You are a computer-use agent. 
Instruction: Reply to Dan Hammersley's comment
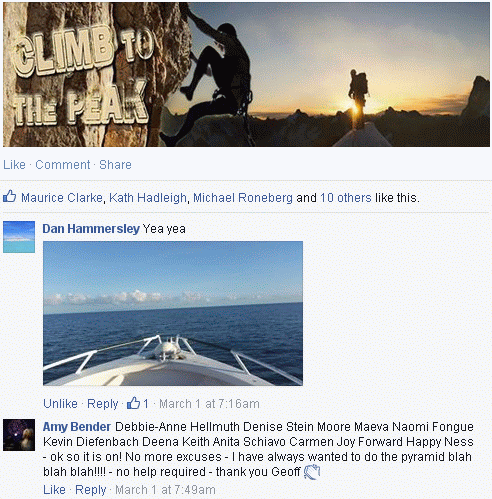pos(103,404)
